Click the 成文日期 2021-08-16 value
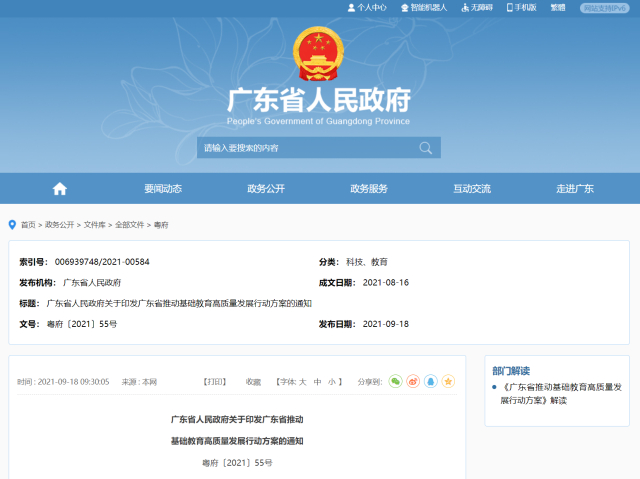640x479 pixels. (x=386, y=283)
